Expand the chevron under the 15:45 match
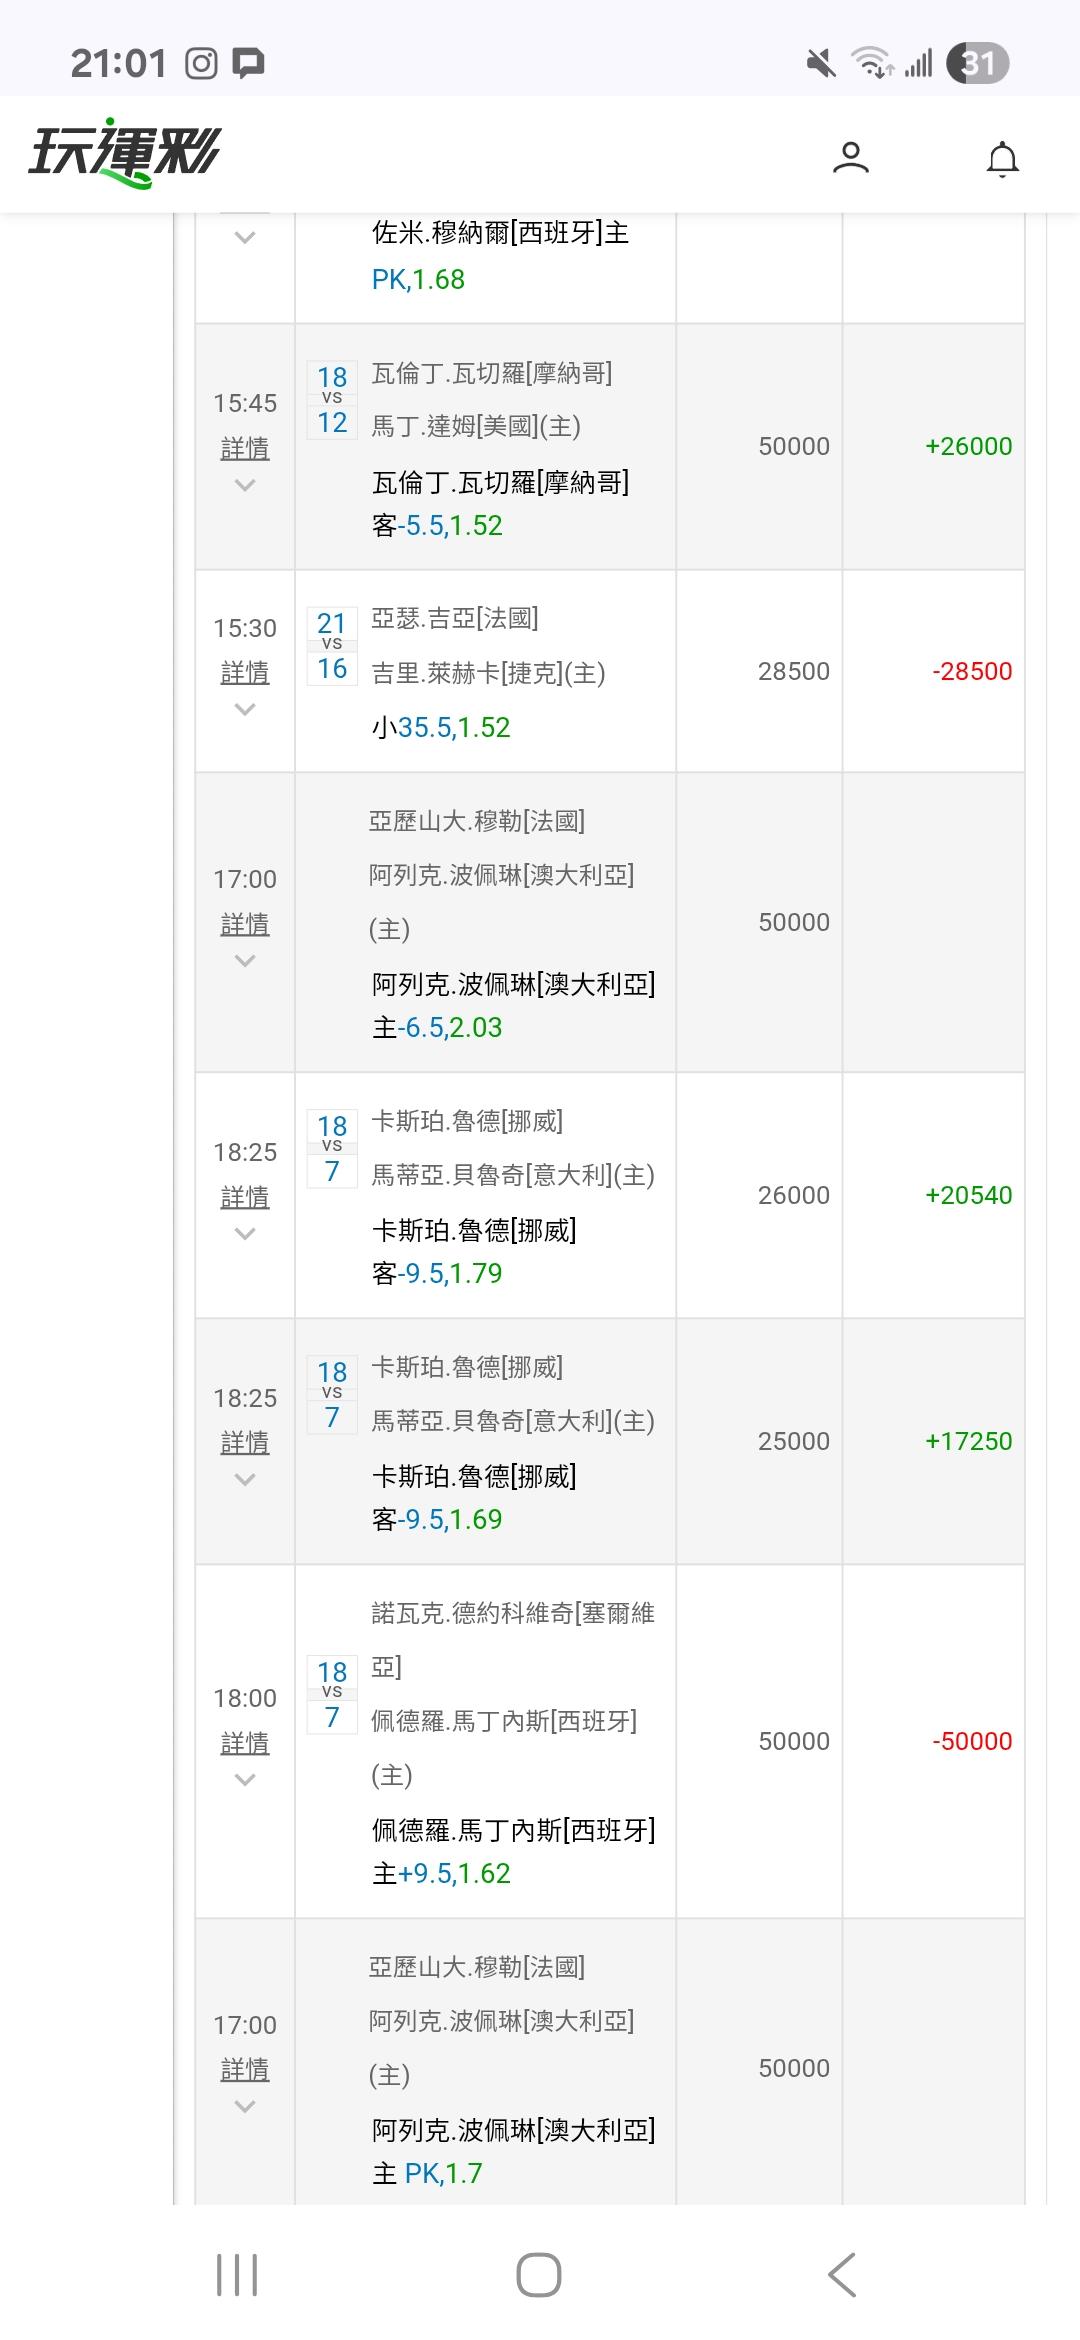 point(245,486)
